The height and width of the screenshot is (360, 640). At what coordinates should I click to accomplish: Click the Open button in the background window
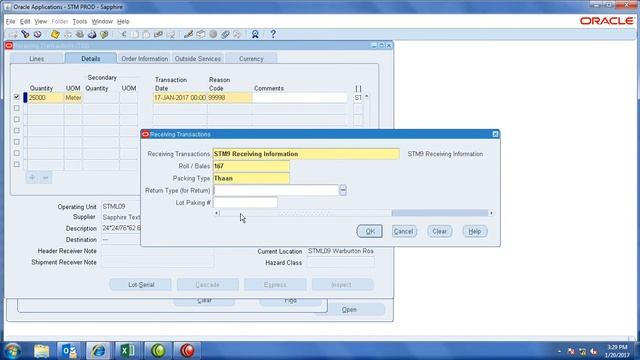[x=349, y=310]
